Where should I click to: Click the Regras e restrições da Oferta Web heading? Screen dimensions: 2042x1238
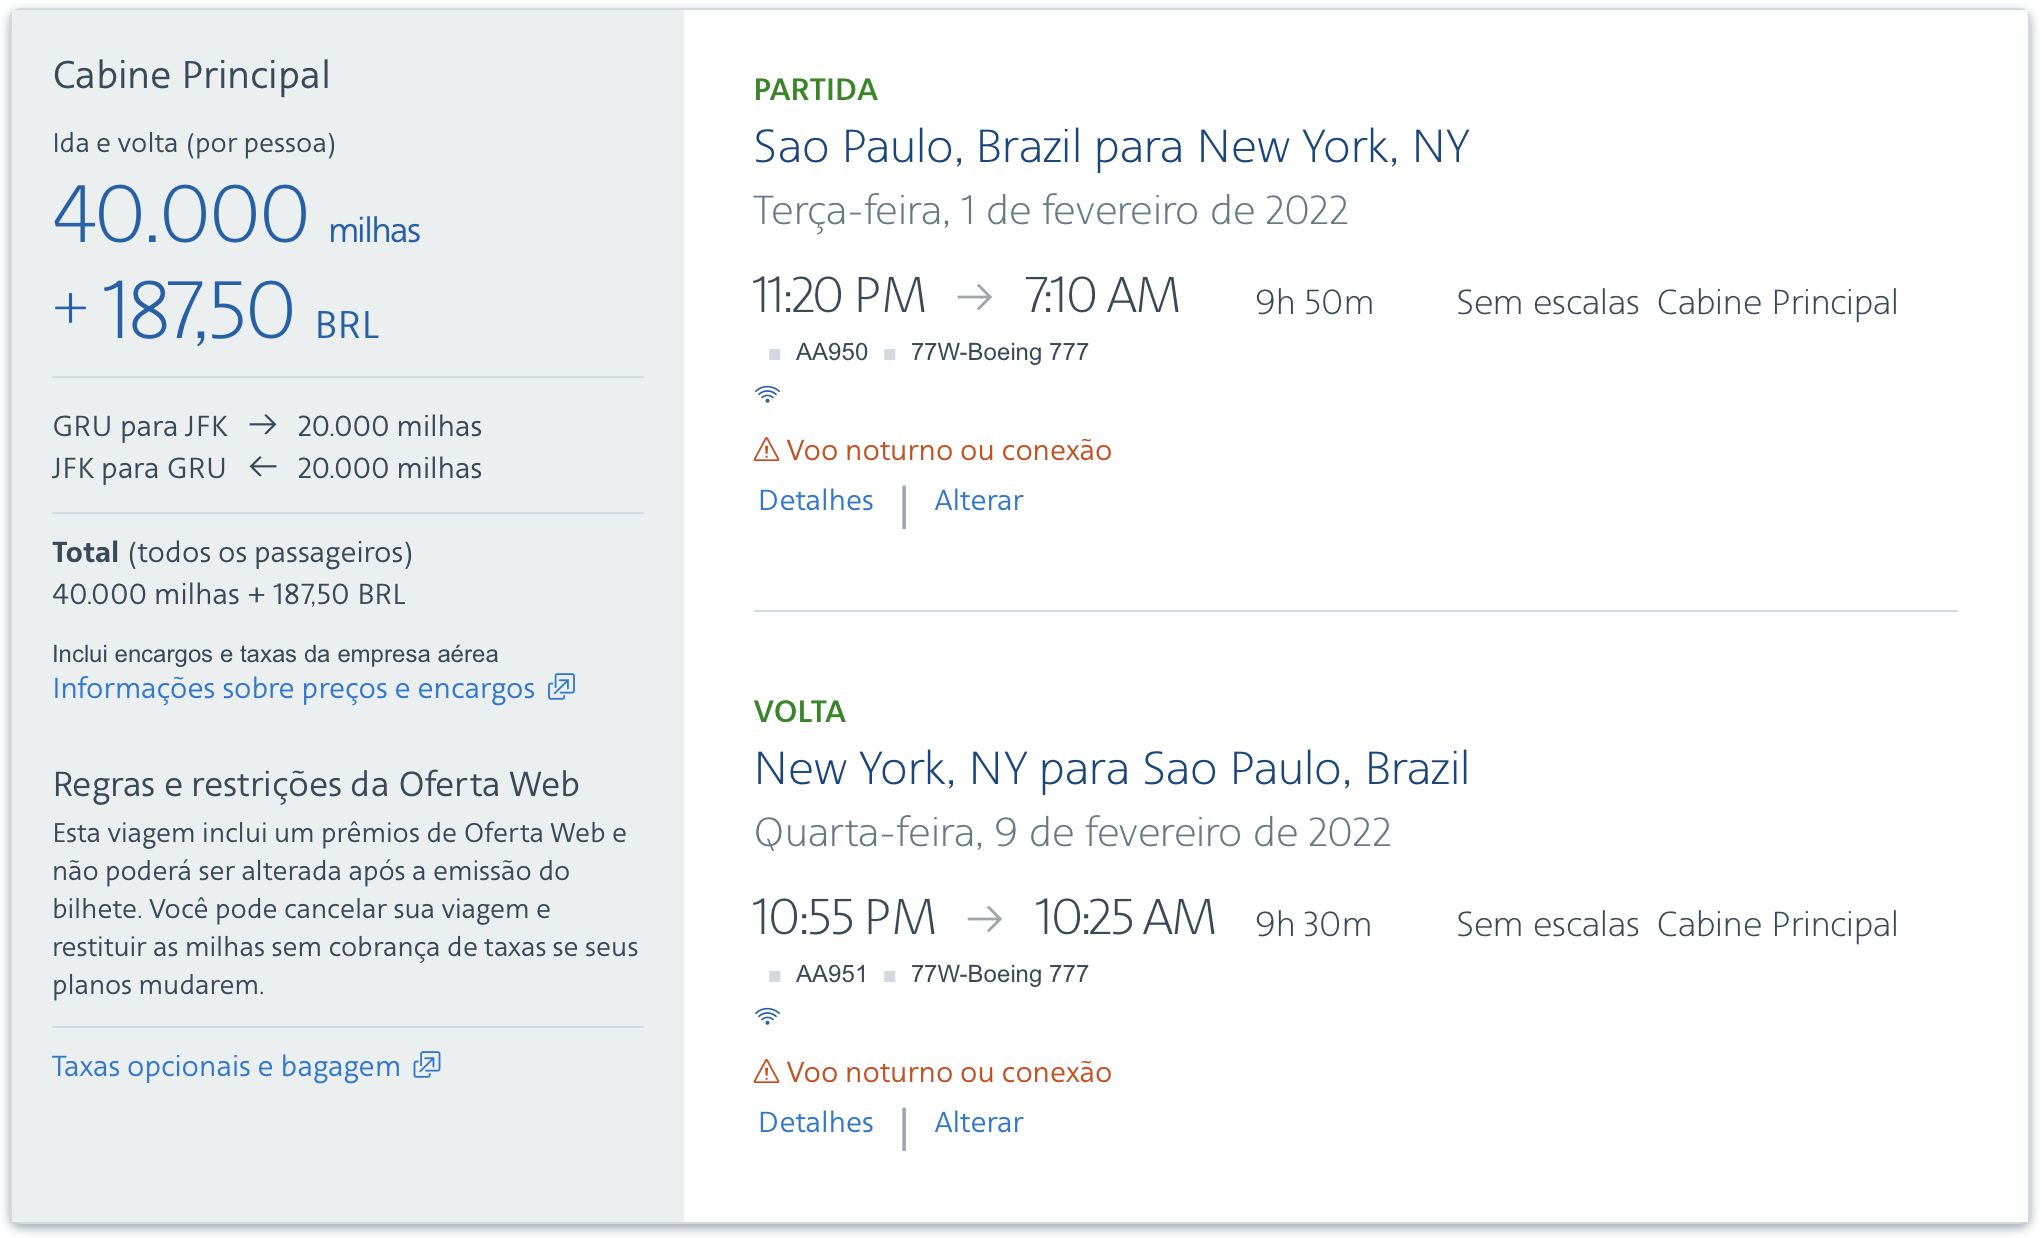[316, 784]
